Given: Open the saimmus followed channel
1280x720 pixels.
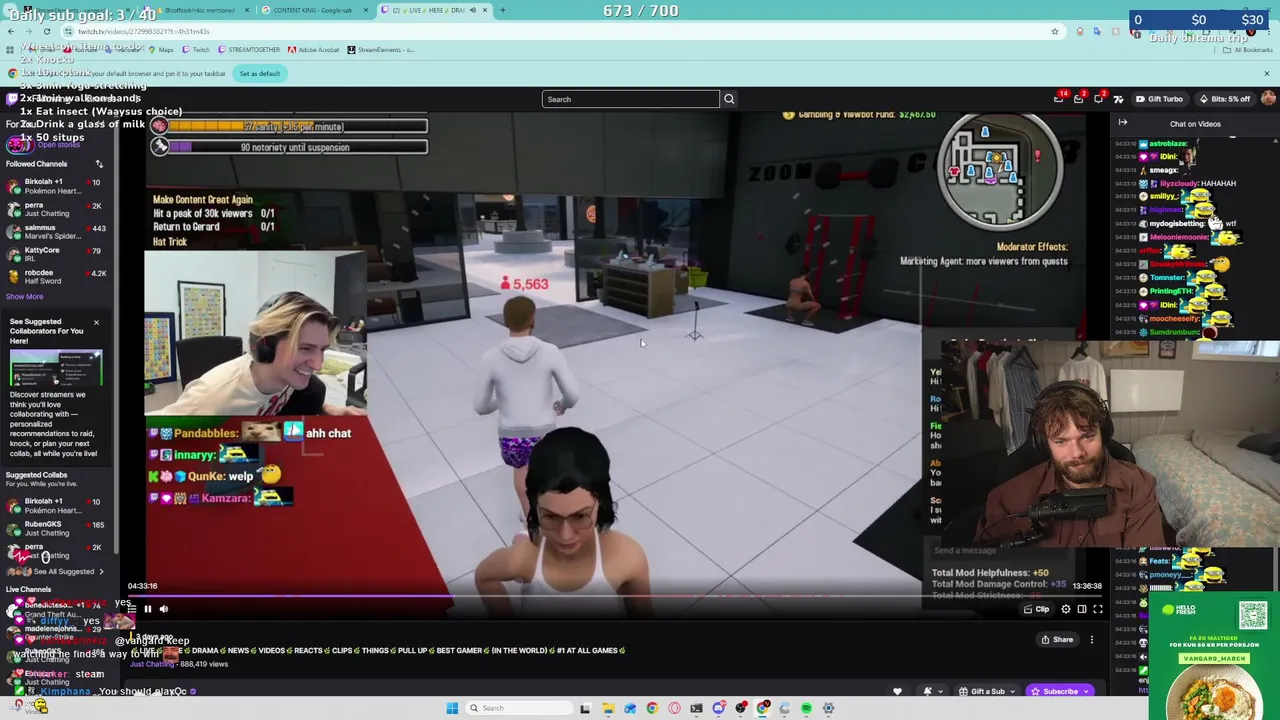Looking at the screenshot, I should coord(57,232).
